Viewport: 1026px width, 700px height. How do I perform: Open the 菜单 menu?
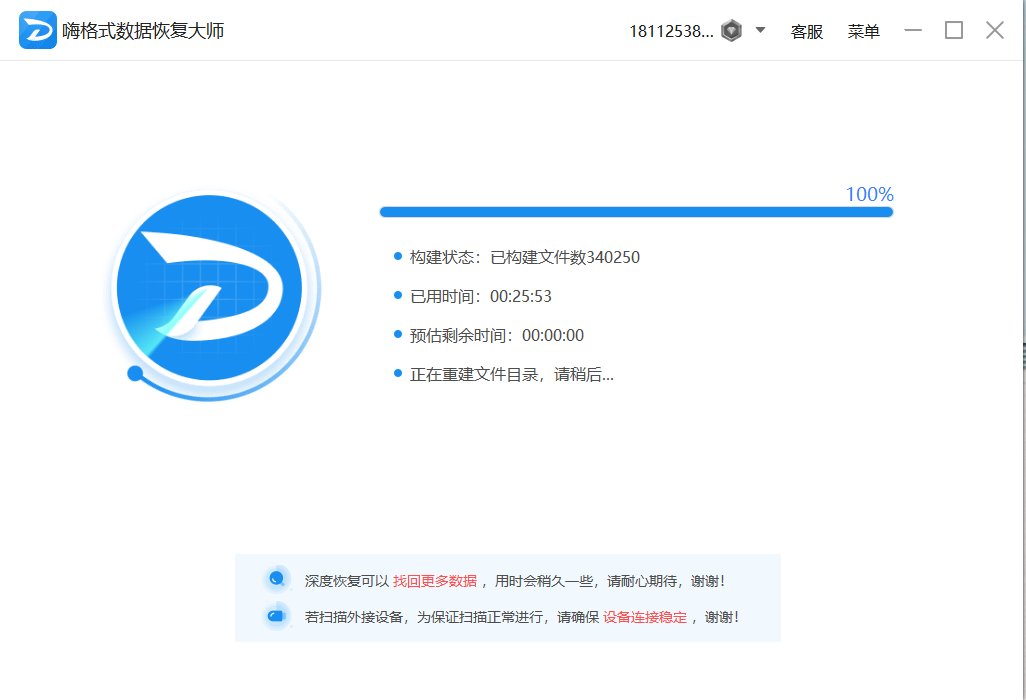point(863,30)
